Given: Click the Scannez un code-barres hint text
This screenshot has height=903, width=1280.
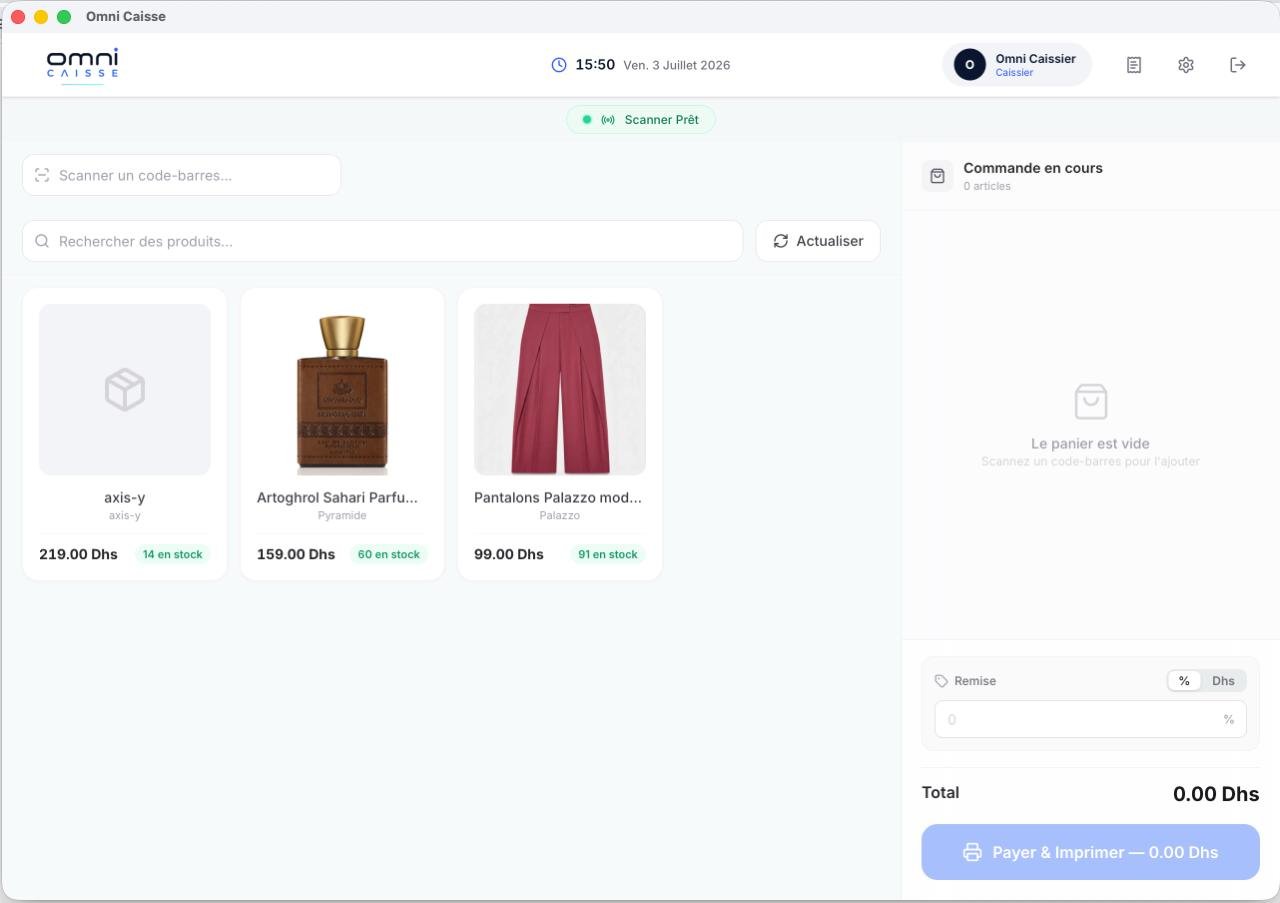Looking at the screenshot, I should pyautogui.click(x=1091, y=462).
